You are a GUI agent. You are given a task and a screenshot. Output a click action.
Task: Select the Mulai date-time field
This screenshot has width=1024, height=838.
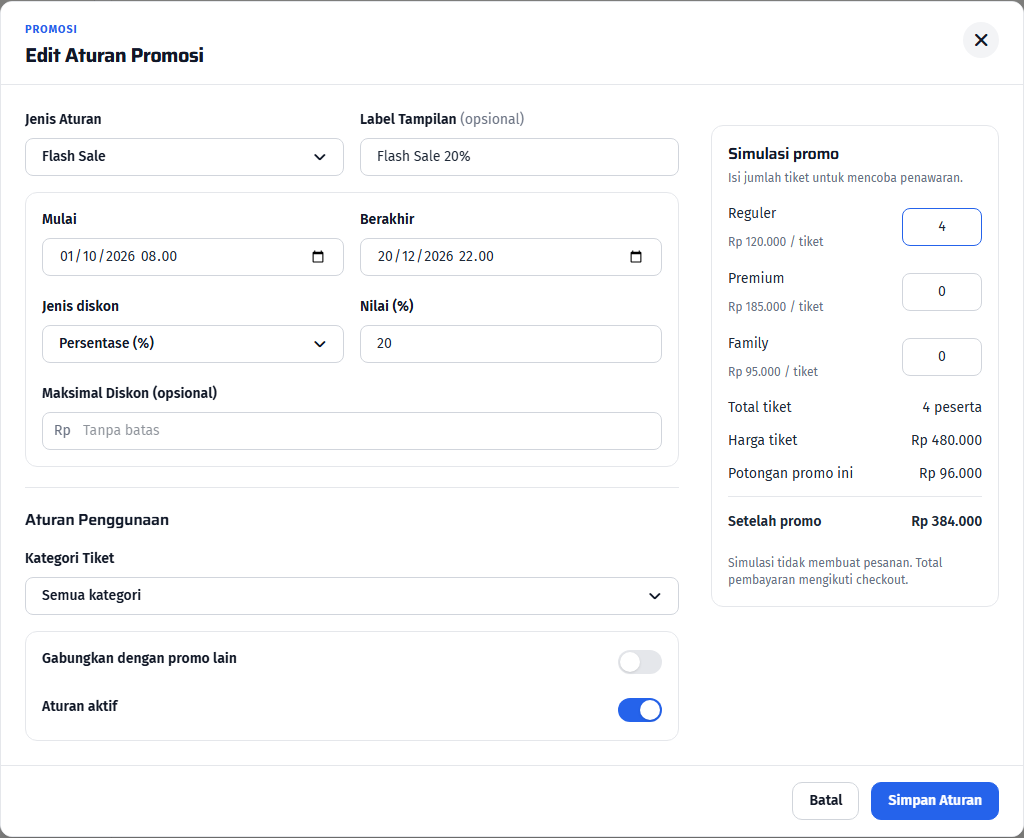coord(193,257)
